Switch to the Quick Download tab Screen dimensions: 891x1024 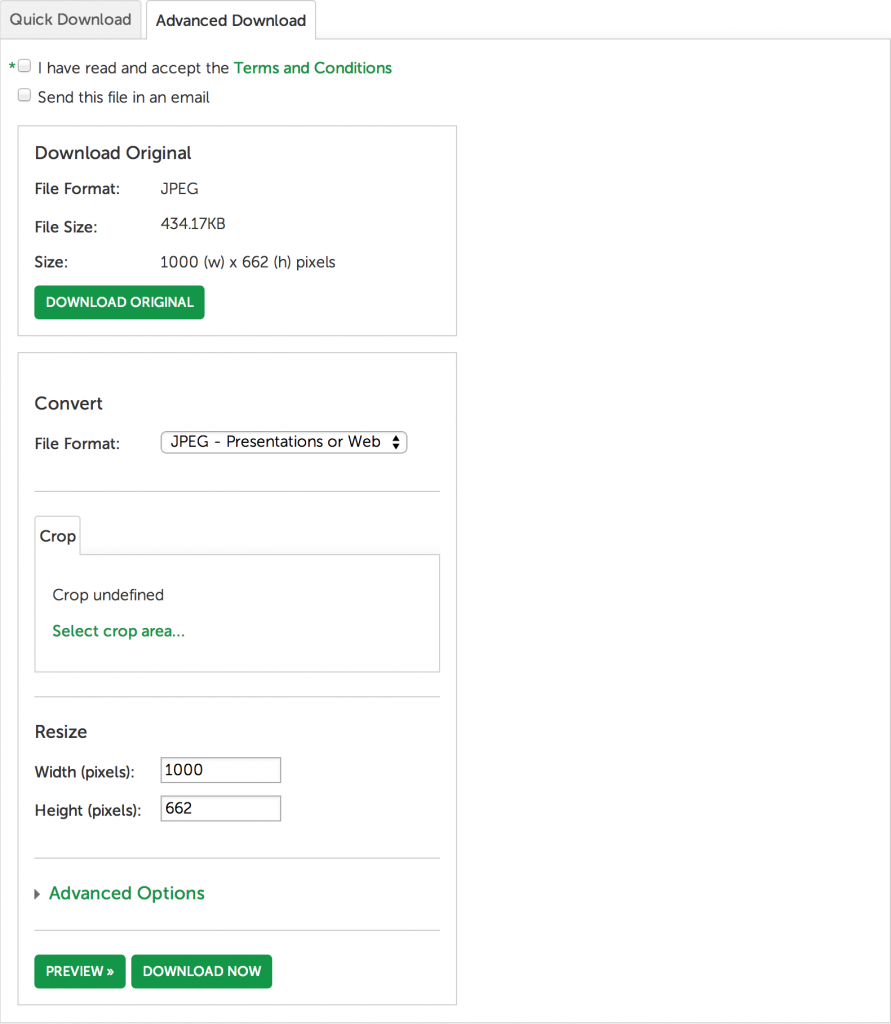tap(70, 19)
